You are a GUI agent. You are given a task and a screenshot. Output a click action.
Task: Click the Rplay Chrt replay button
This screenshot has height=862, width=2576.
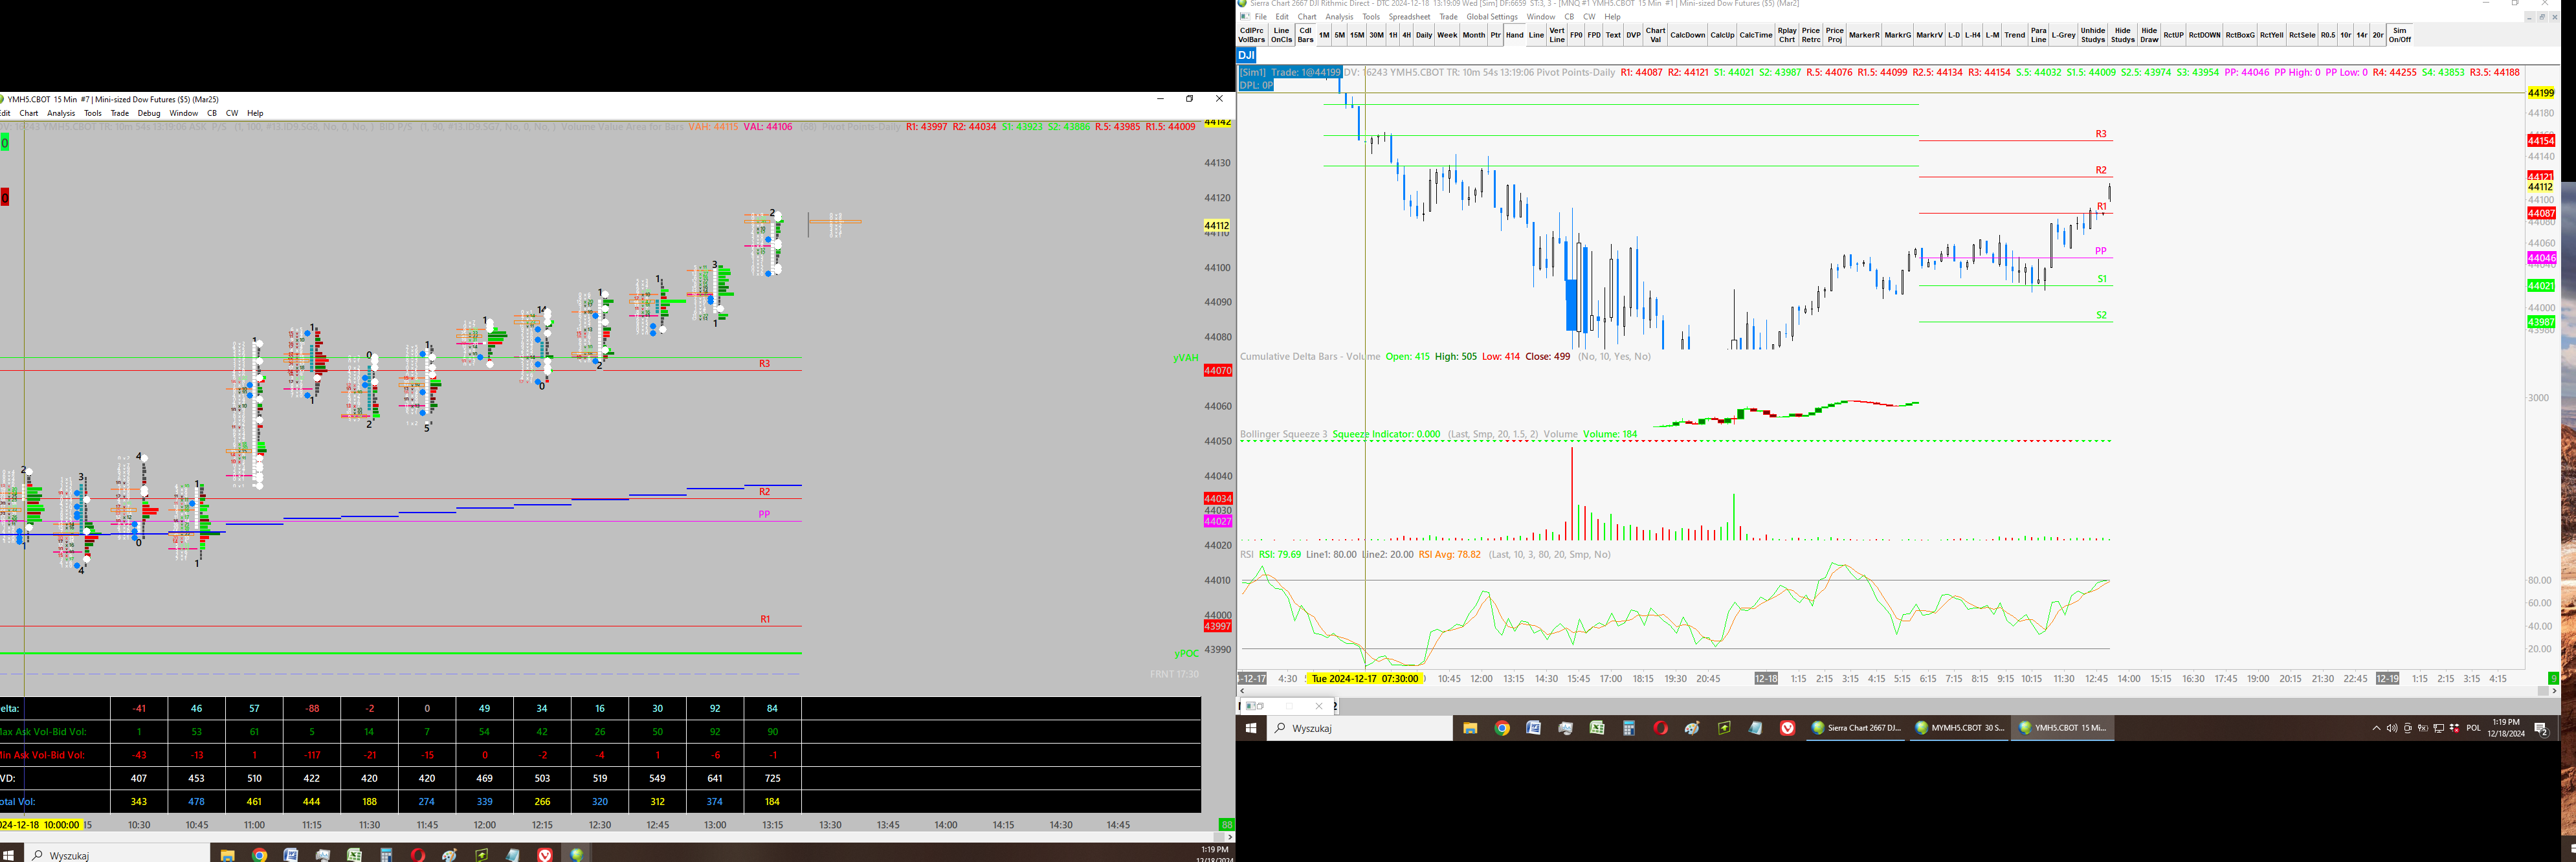click(x=1787, y=35)
